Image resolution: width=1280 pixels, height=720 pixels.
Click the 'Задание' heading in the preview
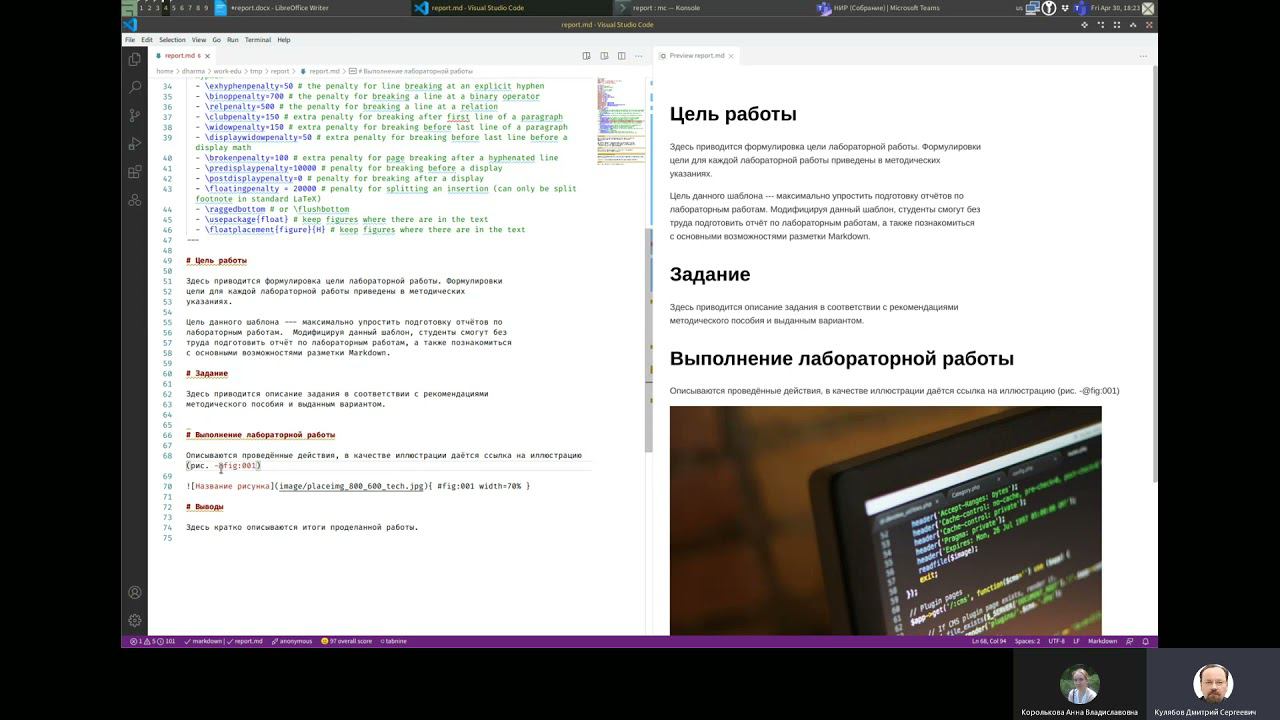710,274
